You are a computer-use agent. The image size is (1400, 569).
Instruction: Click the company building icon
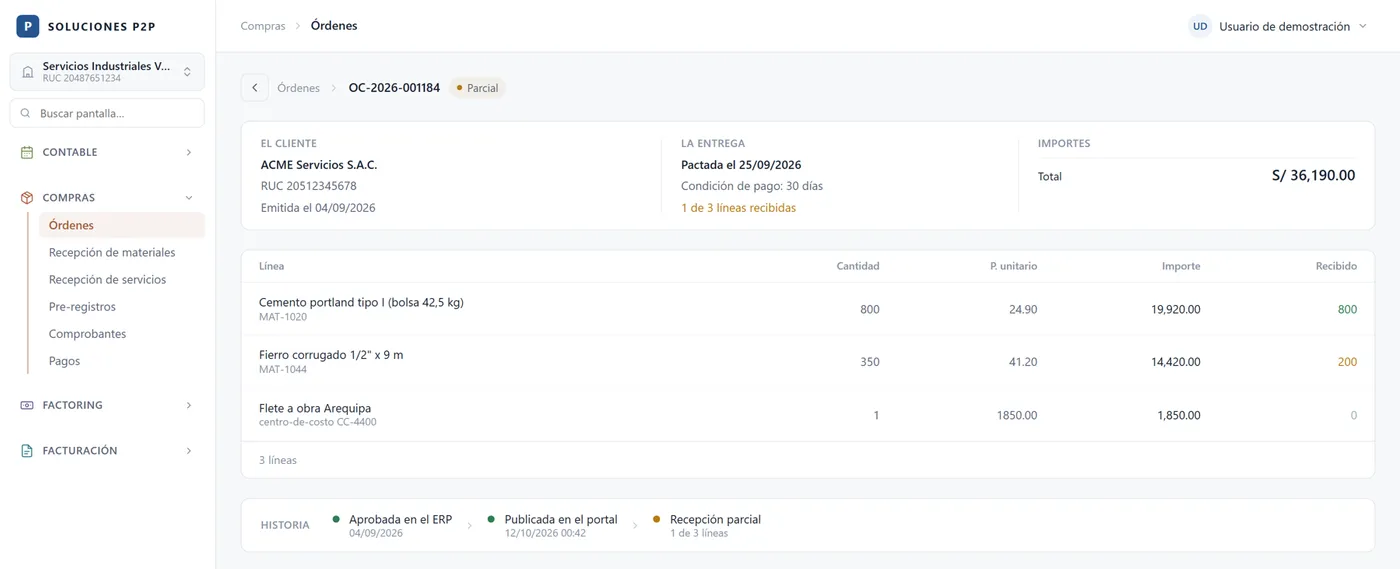pos(27,72)
